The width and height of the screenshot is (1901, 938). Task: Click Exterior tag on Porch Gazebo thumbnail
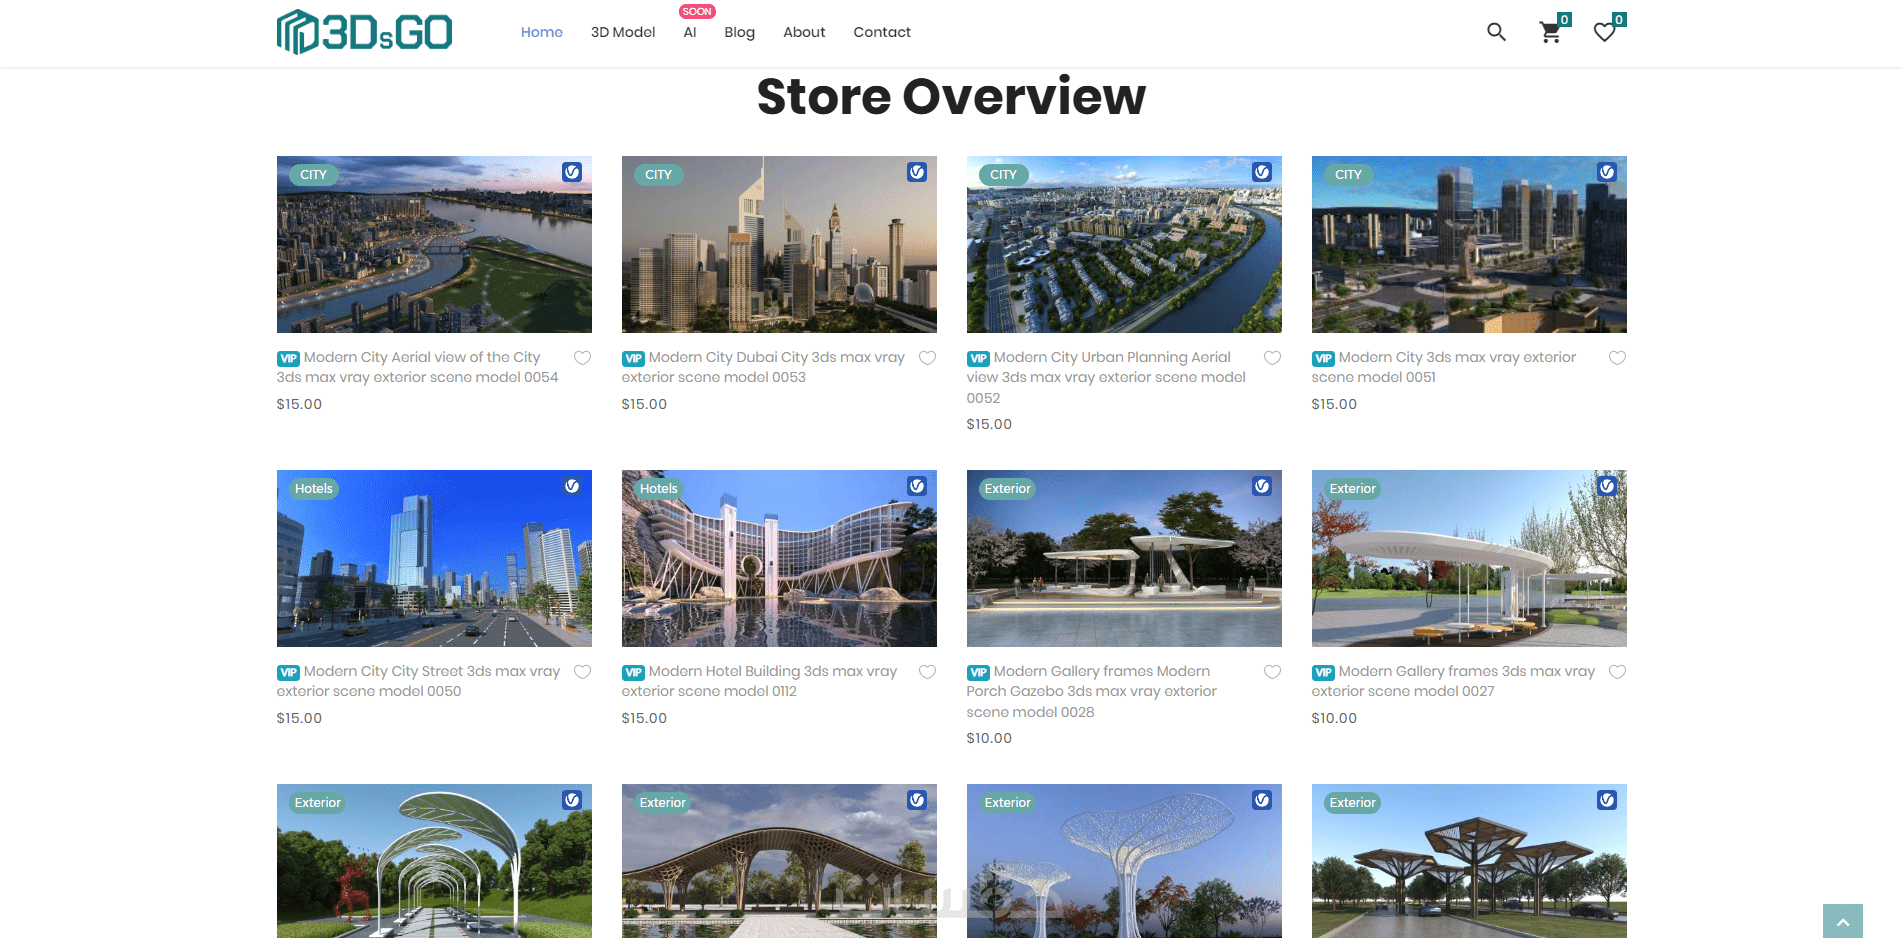click(x=1007, y=488)
